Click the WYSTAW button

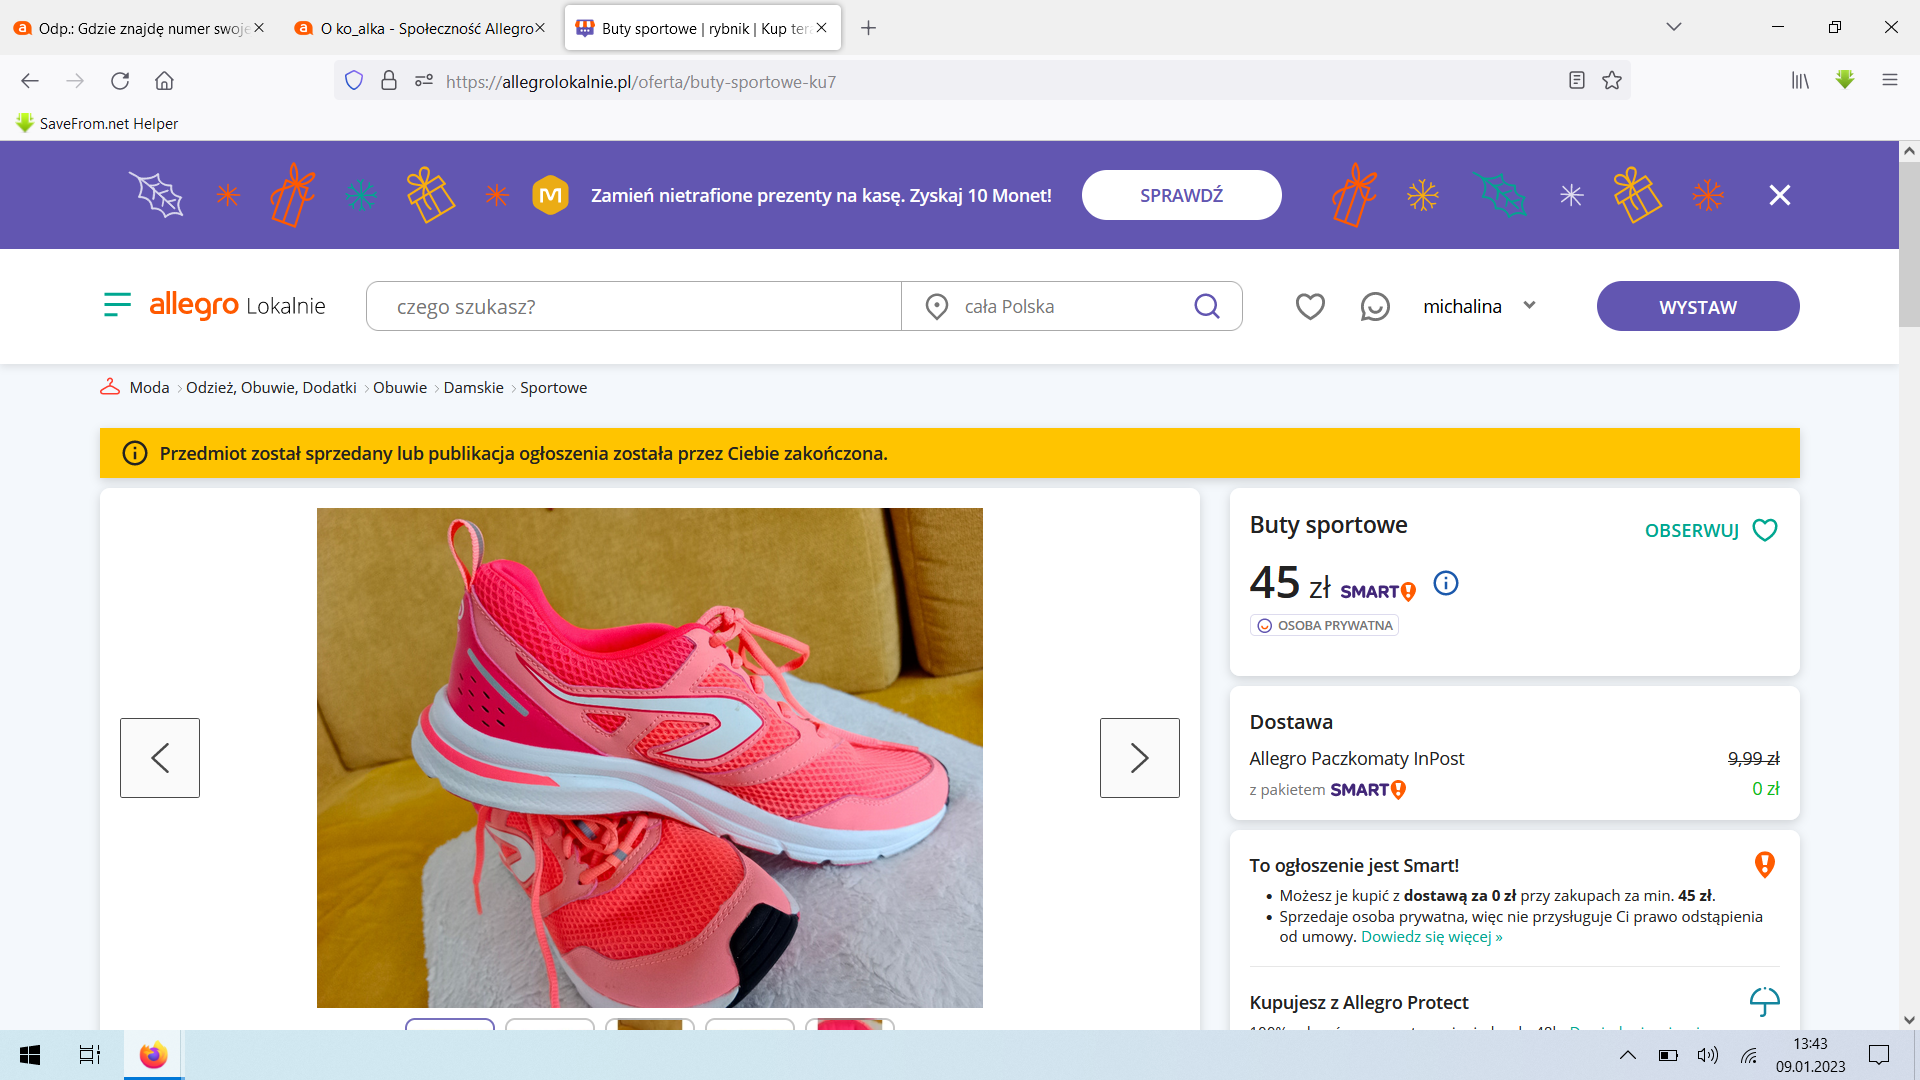(1698, 306)
